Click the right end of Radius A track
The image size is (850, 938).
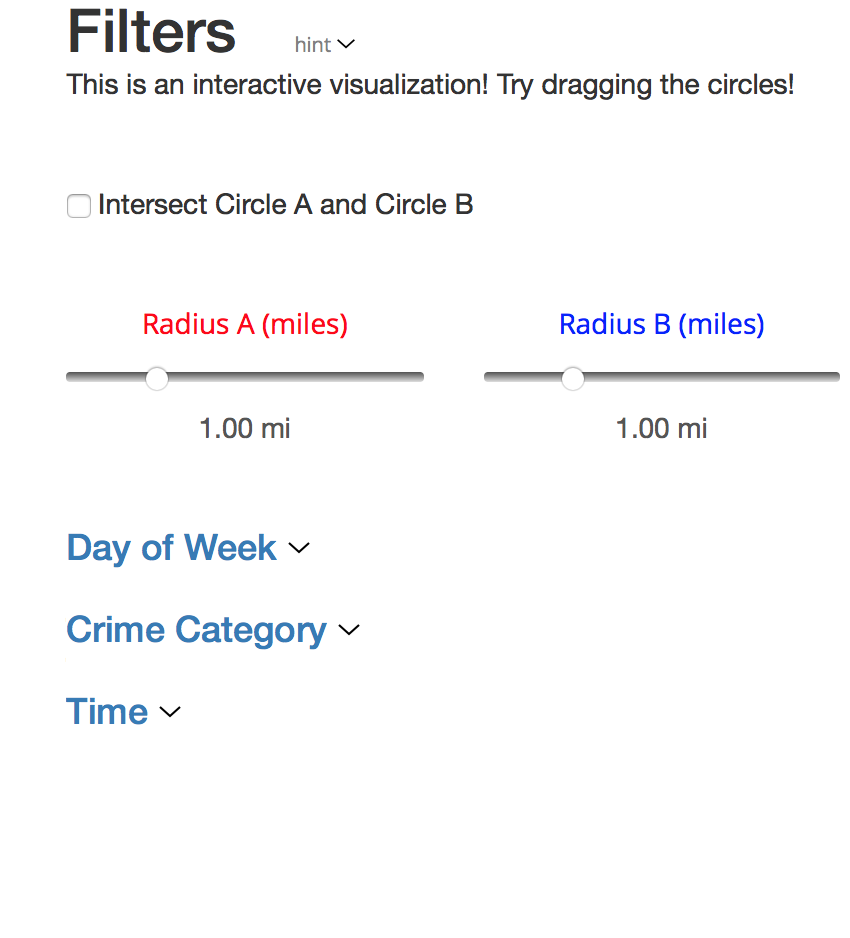419,377
